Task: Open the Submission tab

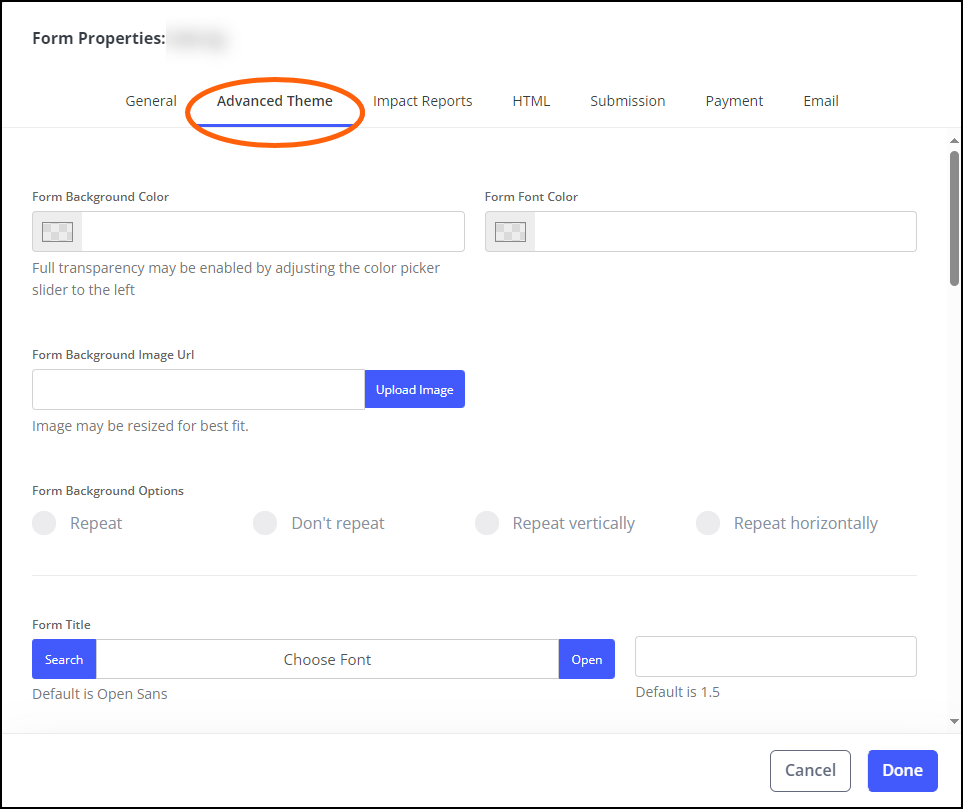Action: coord(627,100)
